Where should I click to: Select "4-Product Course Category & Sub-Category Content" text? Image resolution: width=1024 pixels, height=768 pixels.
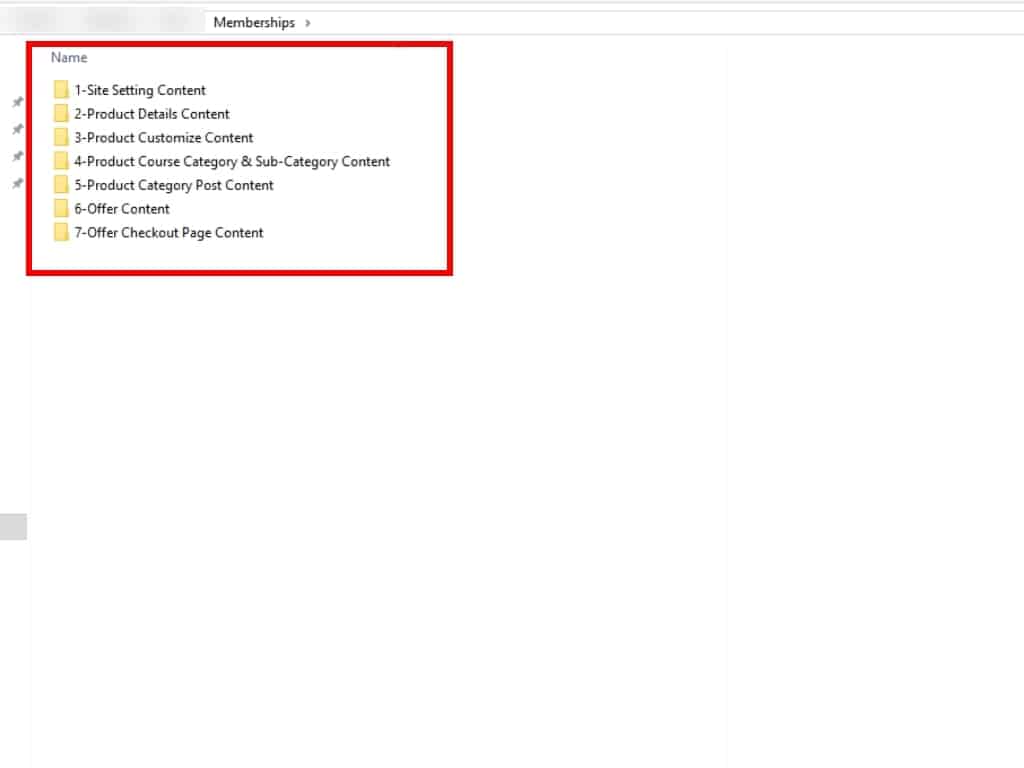[232, 161]
